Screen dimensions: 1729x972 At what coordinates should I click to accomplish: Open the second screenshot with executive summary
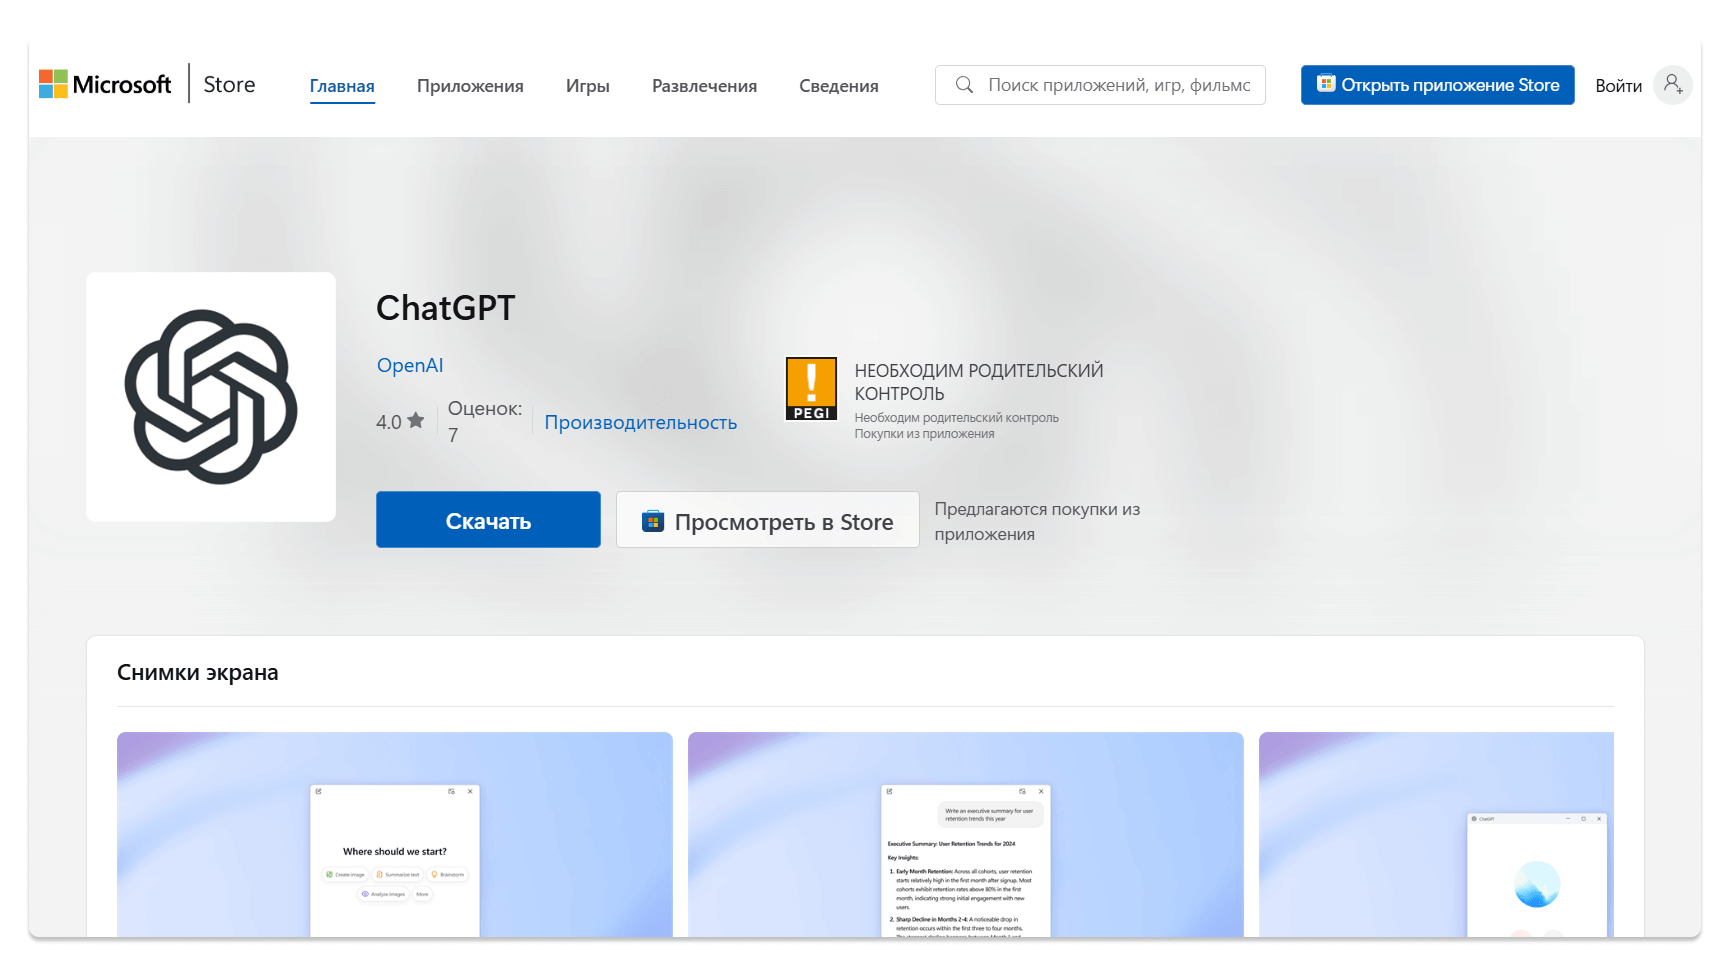coord(966,834)
